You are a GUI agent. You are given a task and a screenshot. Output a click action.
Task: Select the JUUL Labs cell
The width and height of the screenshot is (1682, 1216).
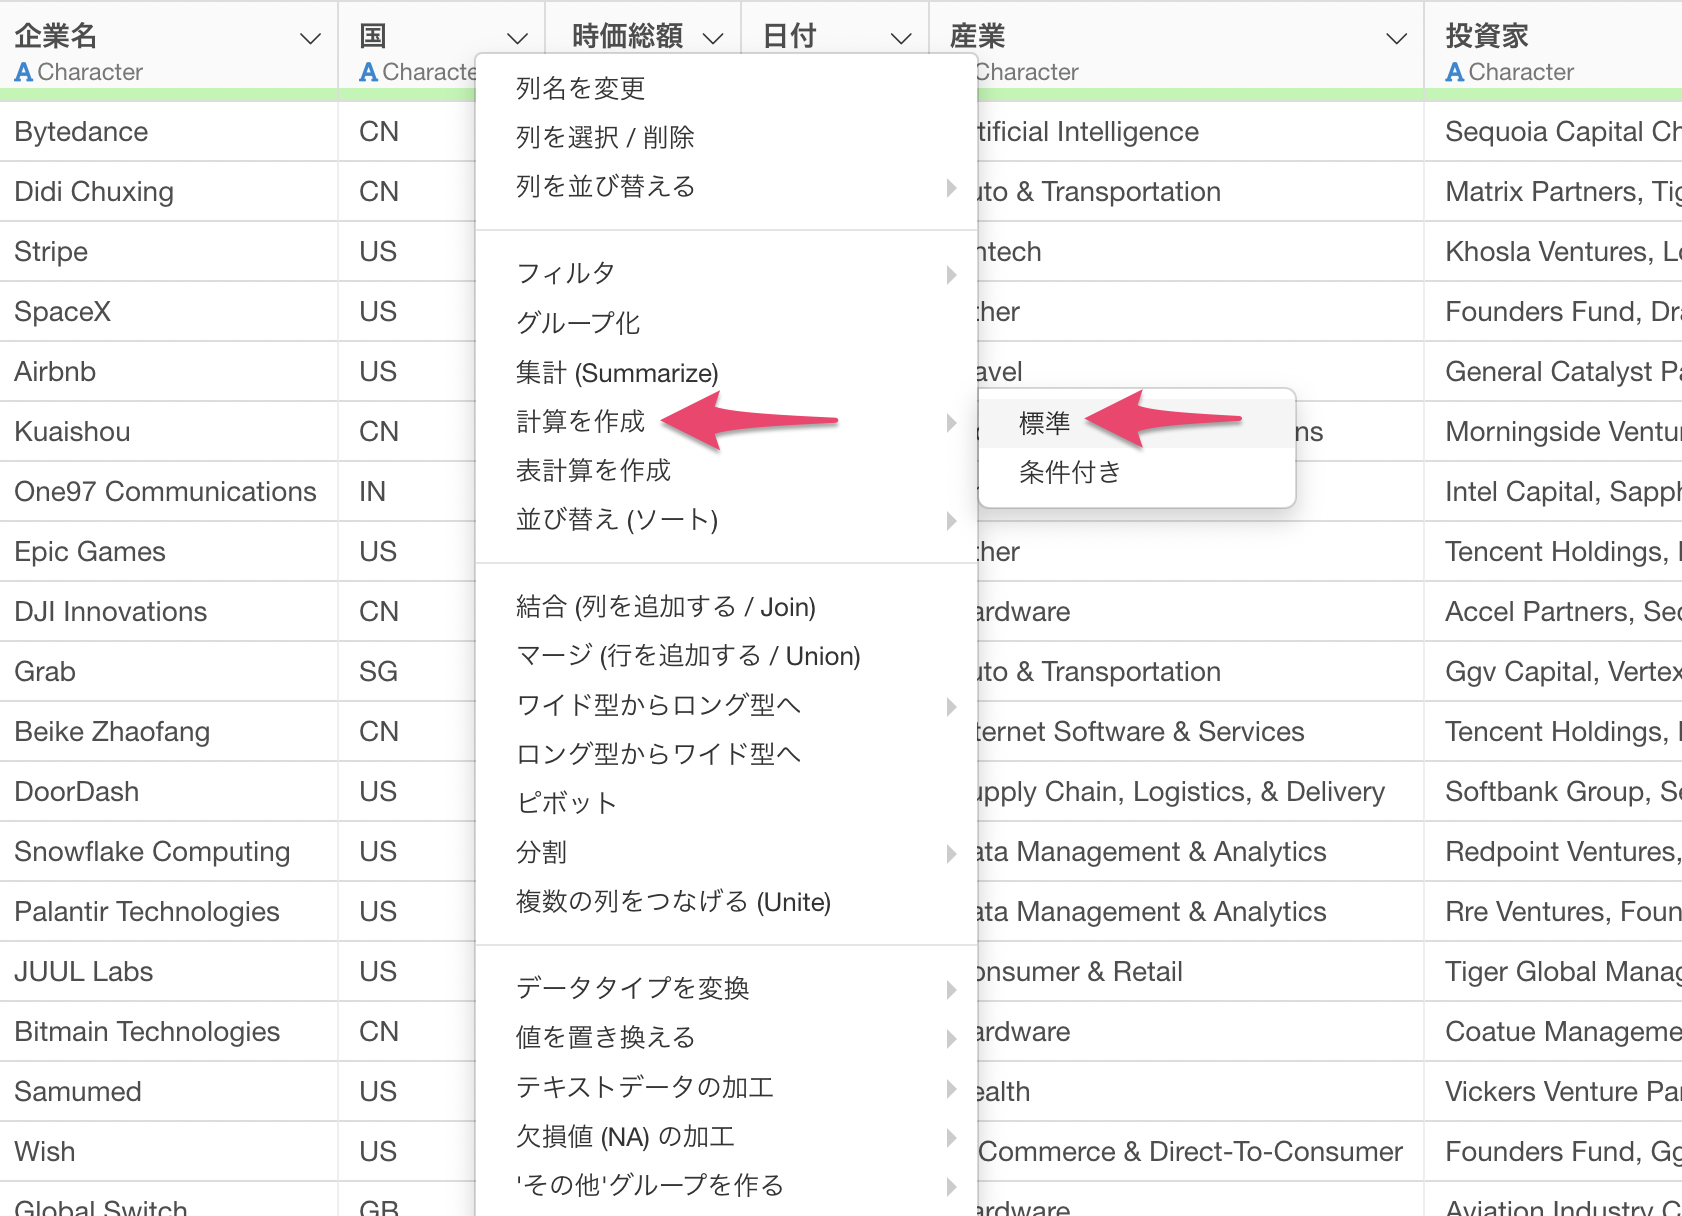coord(169,971)
